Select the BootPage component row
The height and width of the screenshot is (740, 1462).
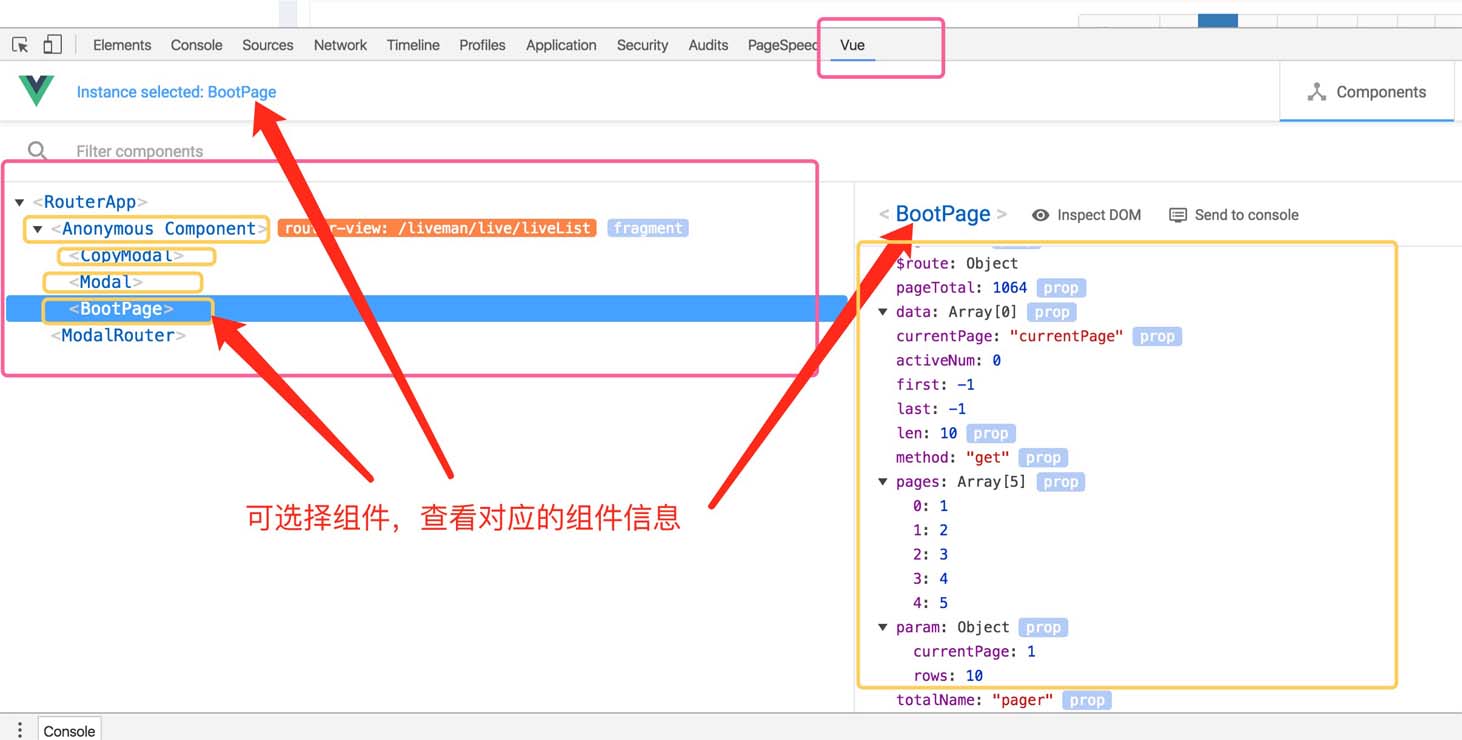coord(427,309)
